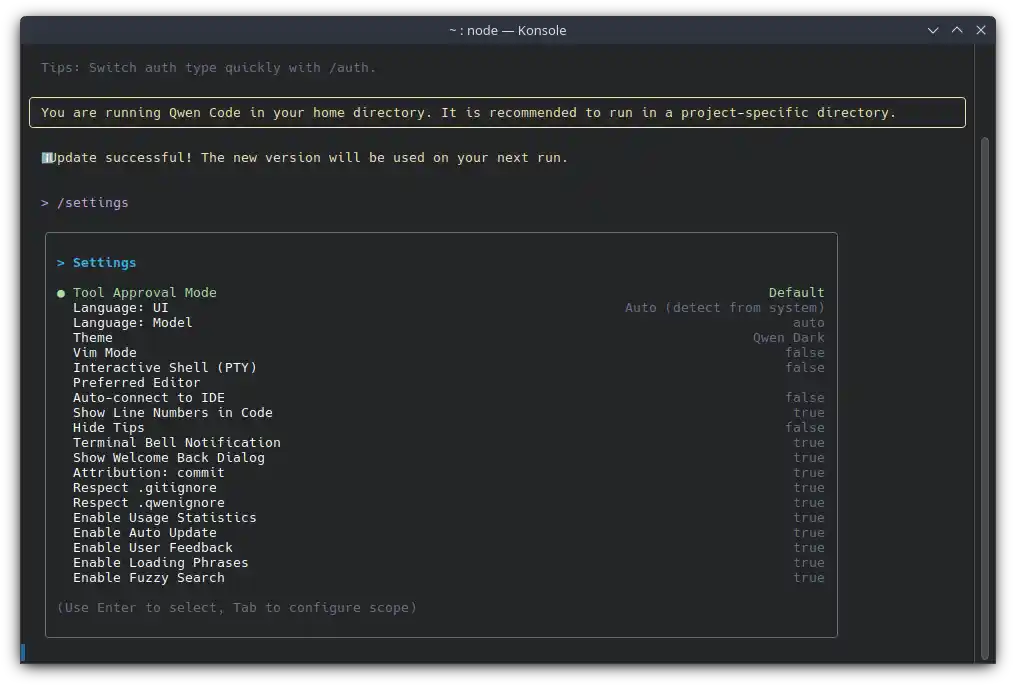The width and height of the screenshot is (1016, 688).
Task: Open the Tool Approval Mode setting
Action: tap(145, 292)
